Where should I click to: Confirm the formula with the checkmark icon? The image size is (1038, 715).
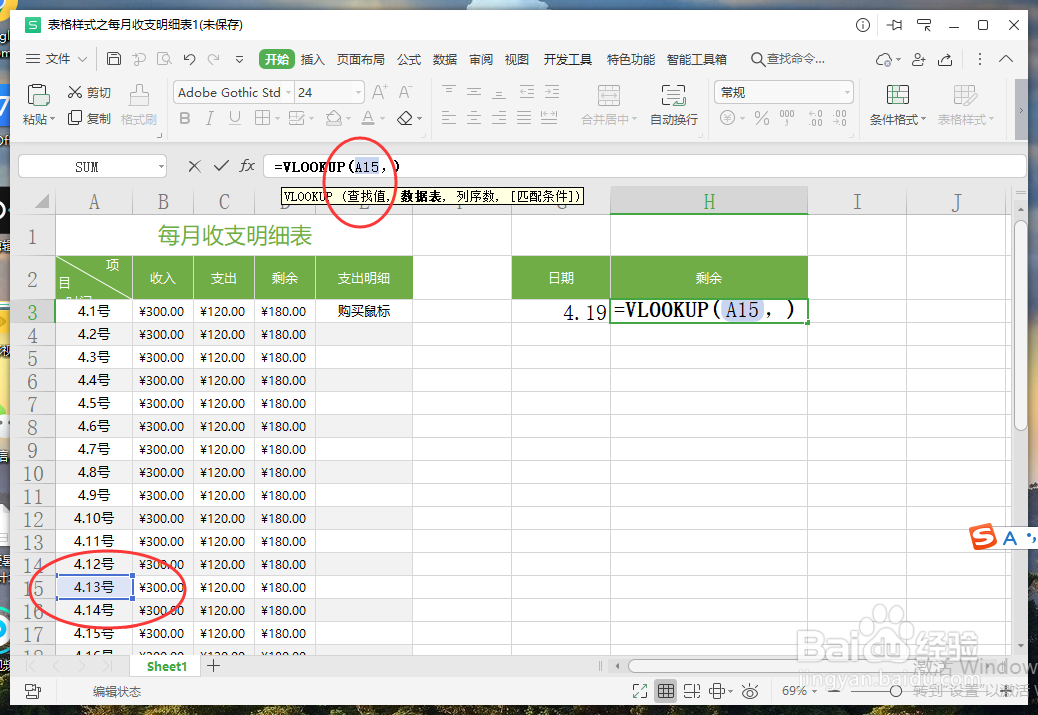[x=220, y=165]
